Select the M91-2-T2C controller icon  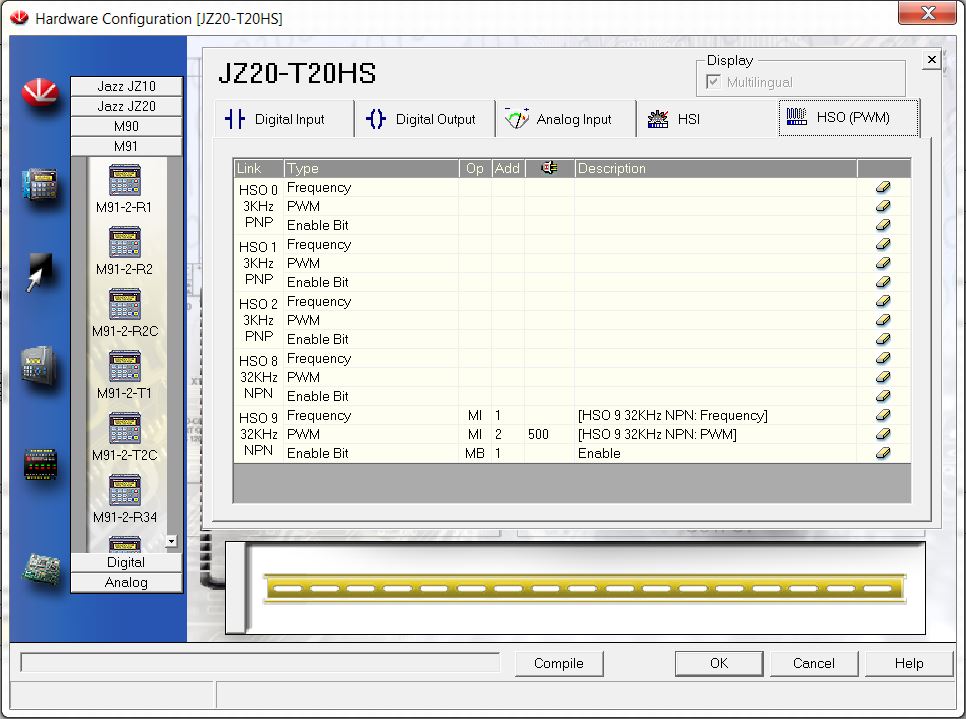[124, 428]
